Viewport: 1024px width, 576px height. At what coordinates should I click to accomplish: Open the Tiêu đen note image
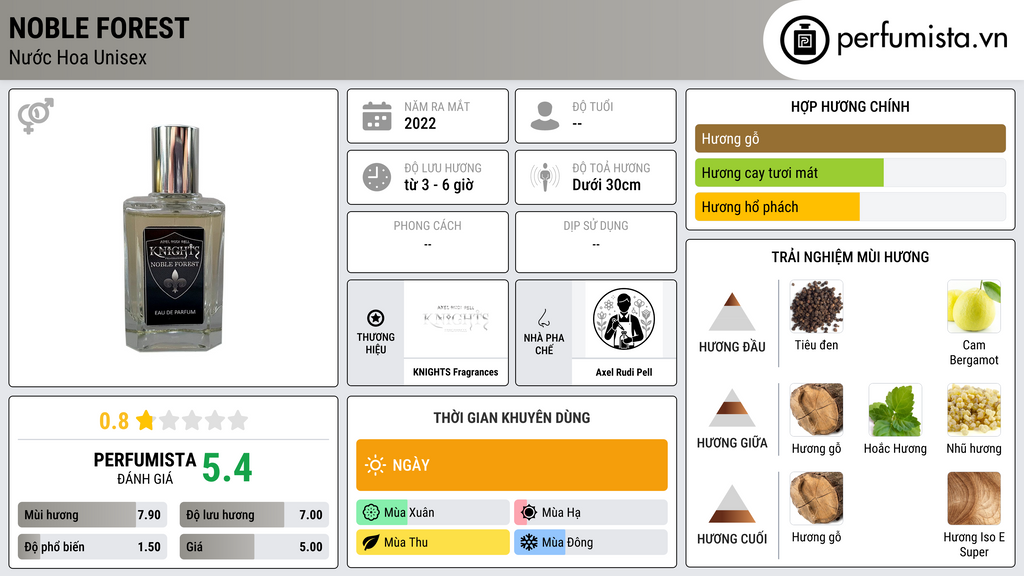click(816, 307)
